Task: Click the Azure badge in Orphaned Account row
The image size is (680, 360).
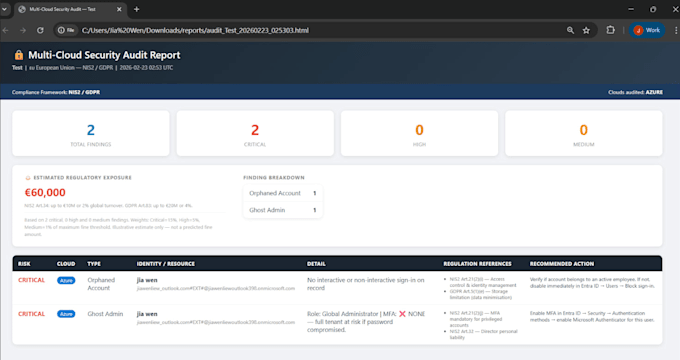Action: coord(66,281)
